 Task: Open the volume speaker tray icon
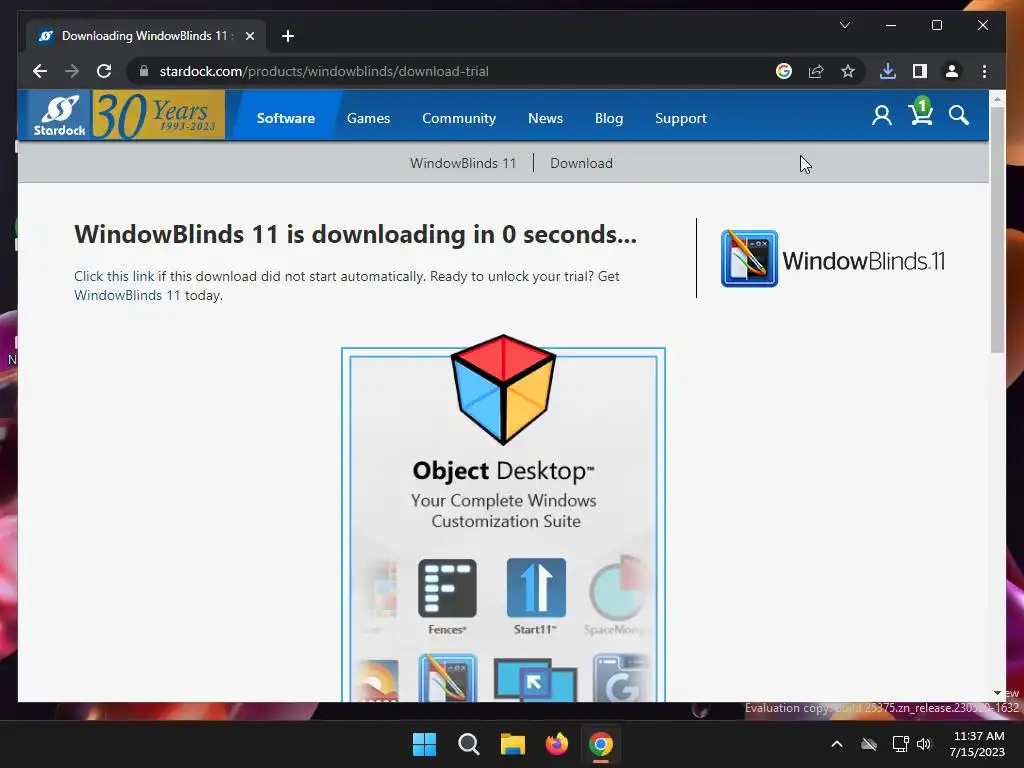click(924, 744)
